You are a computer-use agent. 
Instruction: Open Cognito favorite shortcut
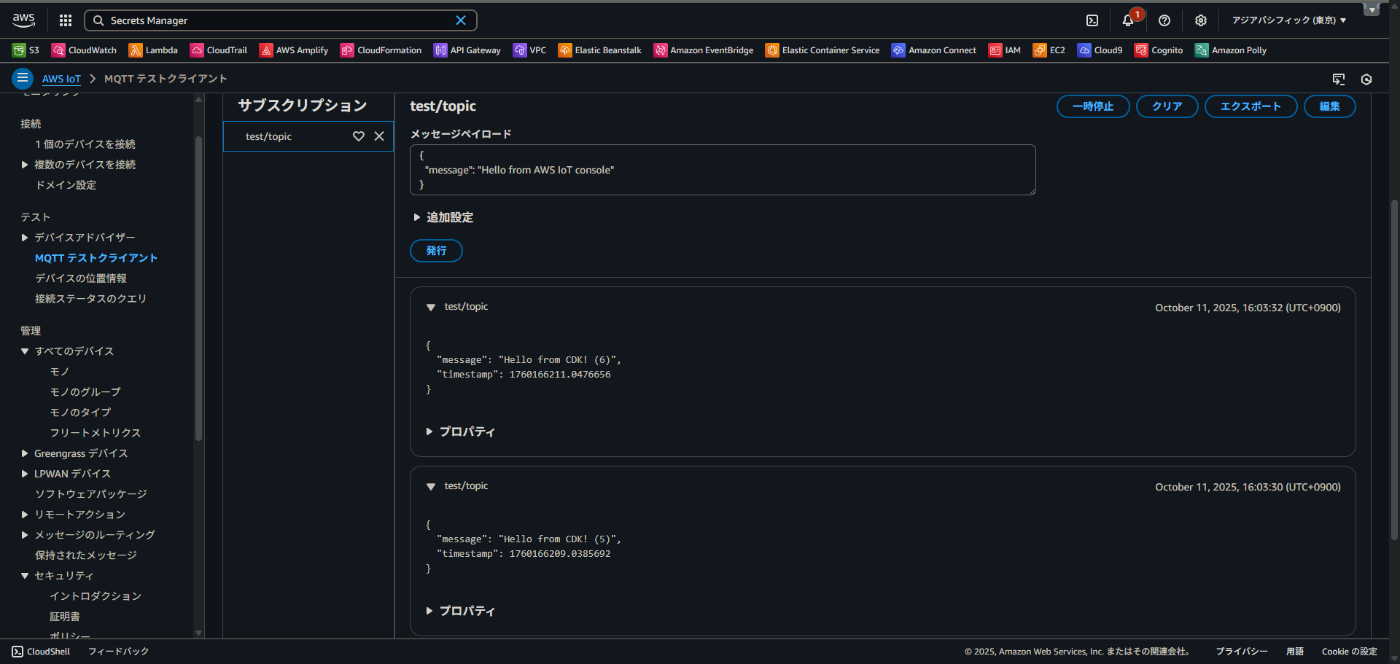(x=1159, y=50)
